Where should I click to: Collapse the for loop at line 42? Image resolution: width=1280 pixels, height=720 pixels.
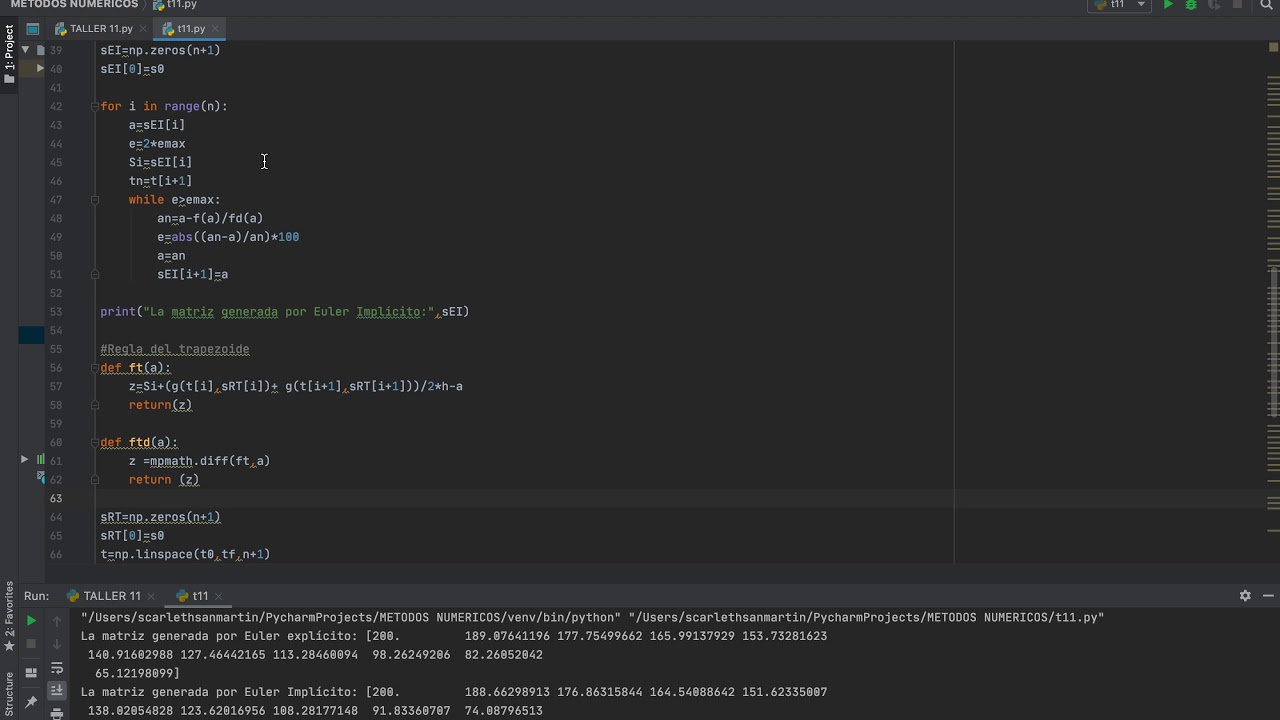pos(95,106)
